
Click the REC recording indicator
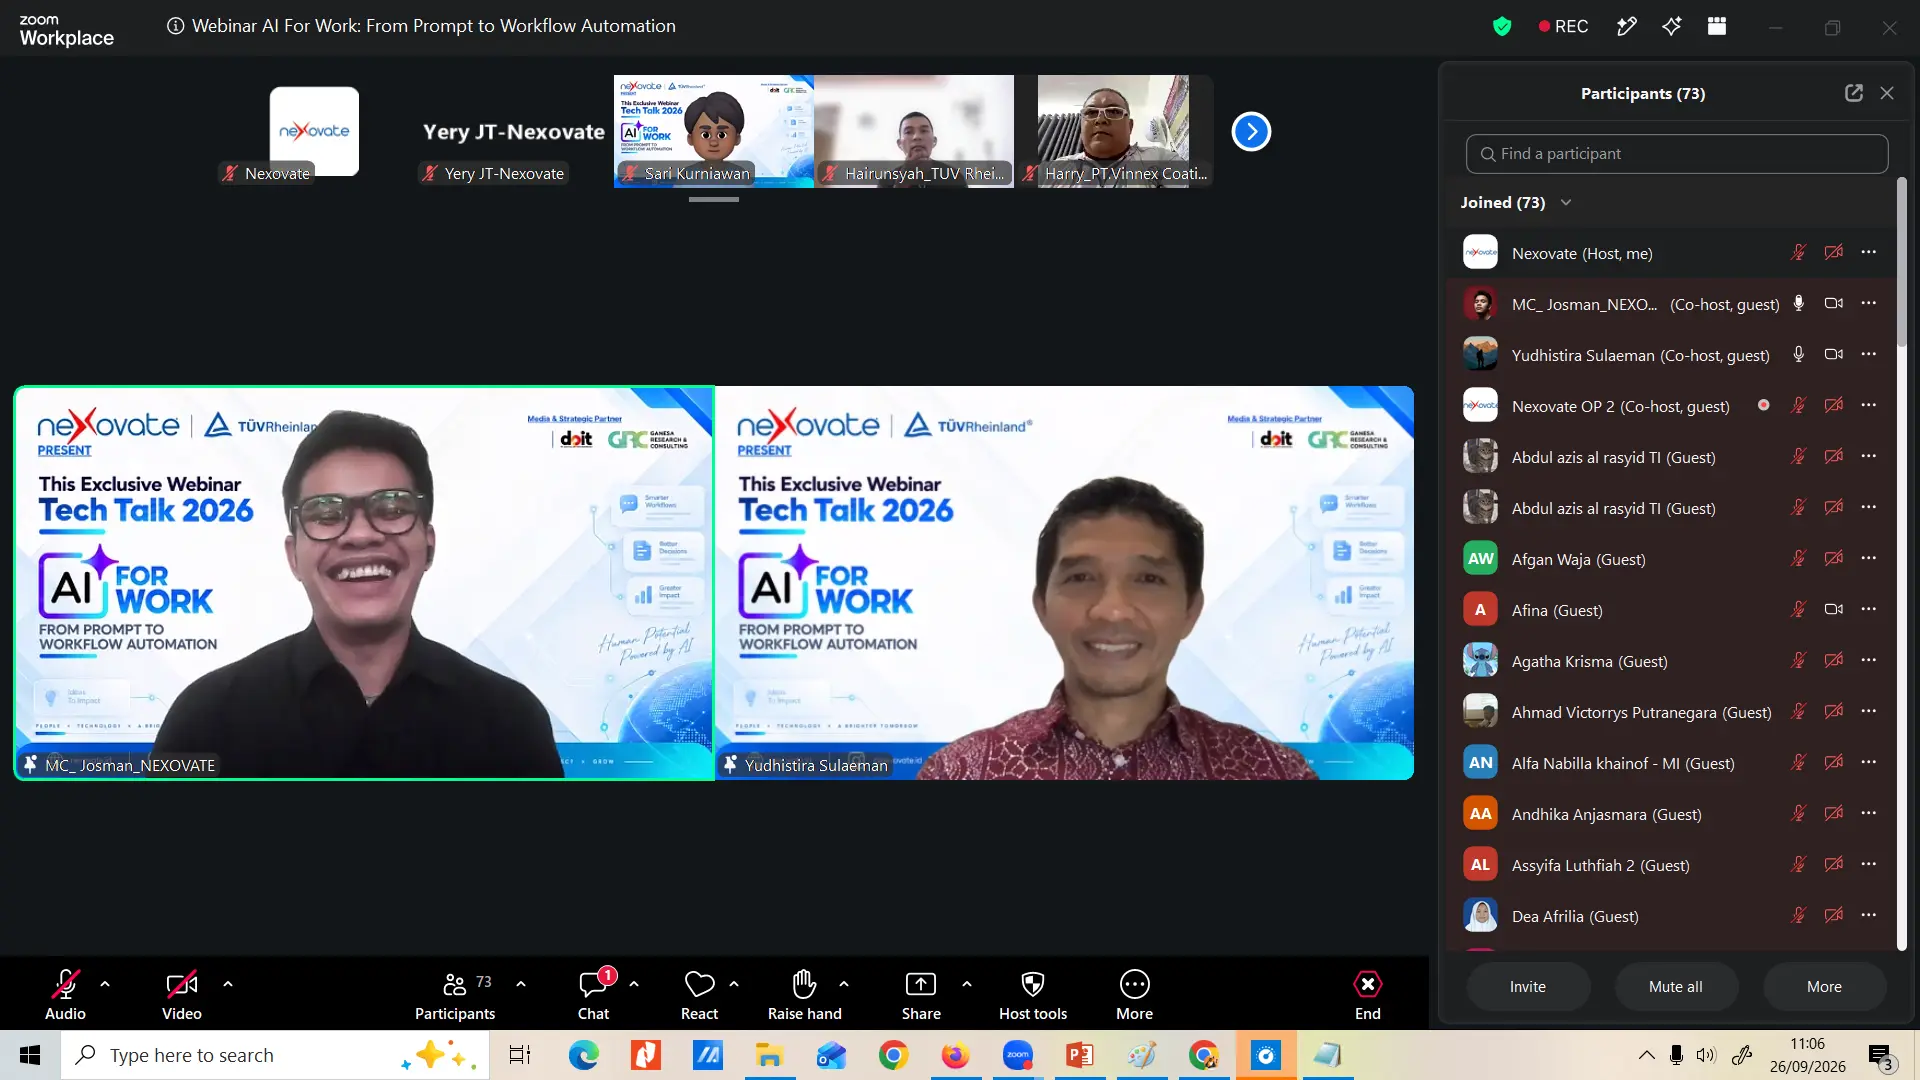point(1563,27)
